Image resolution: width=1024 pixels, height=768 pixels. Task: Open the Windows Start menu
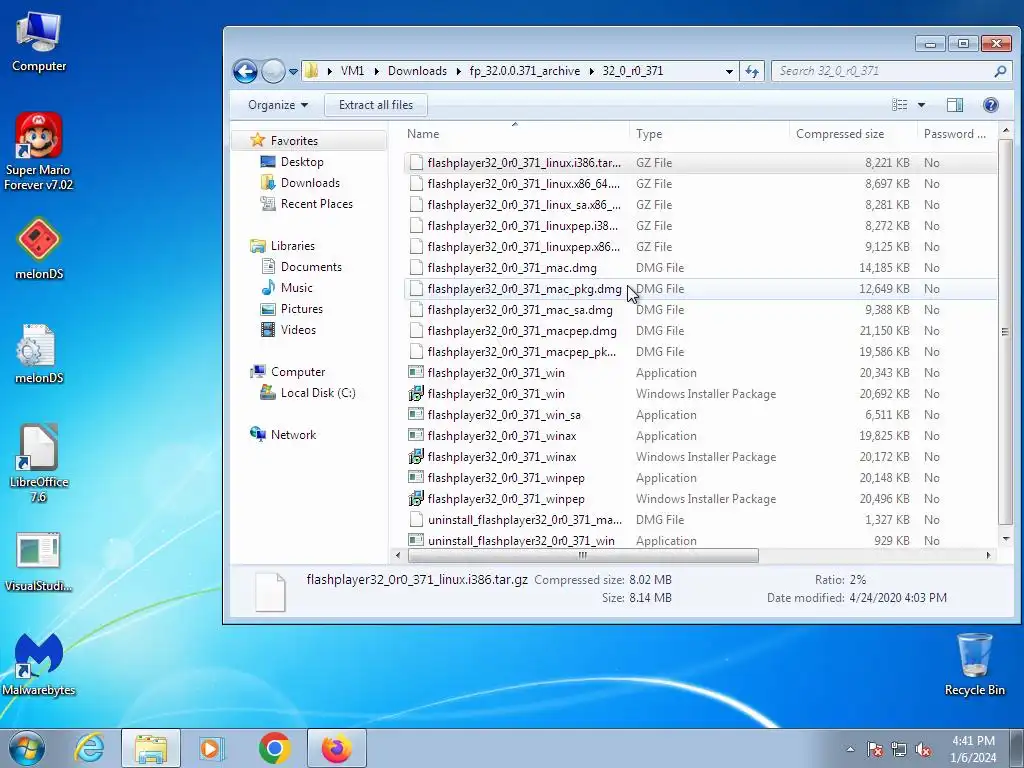pos(26,748)
